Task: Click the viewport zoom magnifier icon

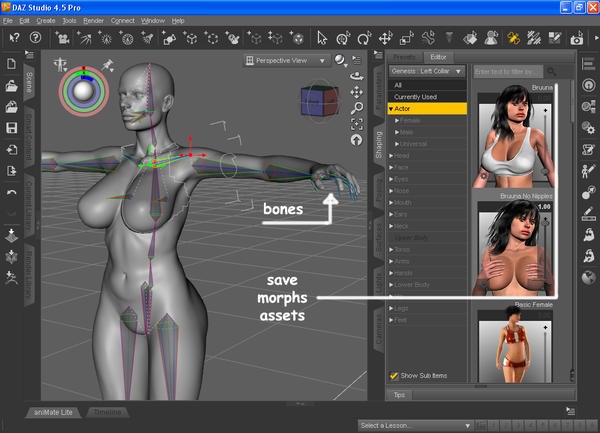Action: [357, 108]
